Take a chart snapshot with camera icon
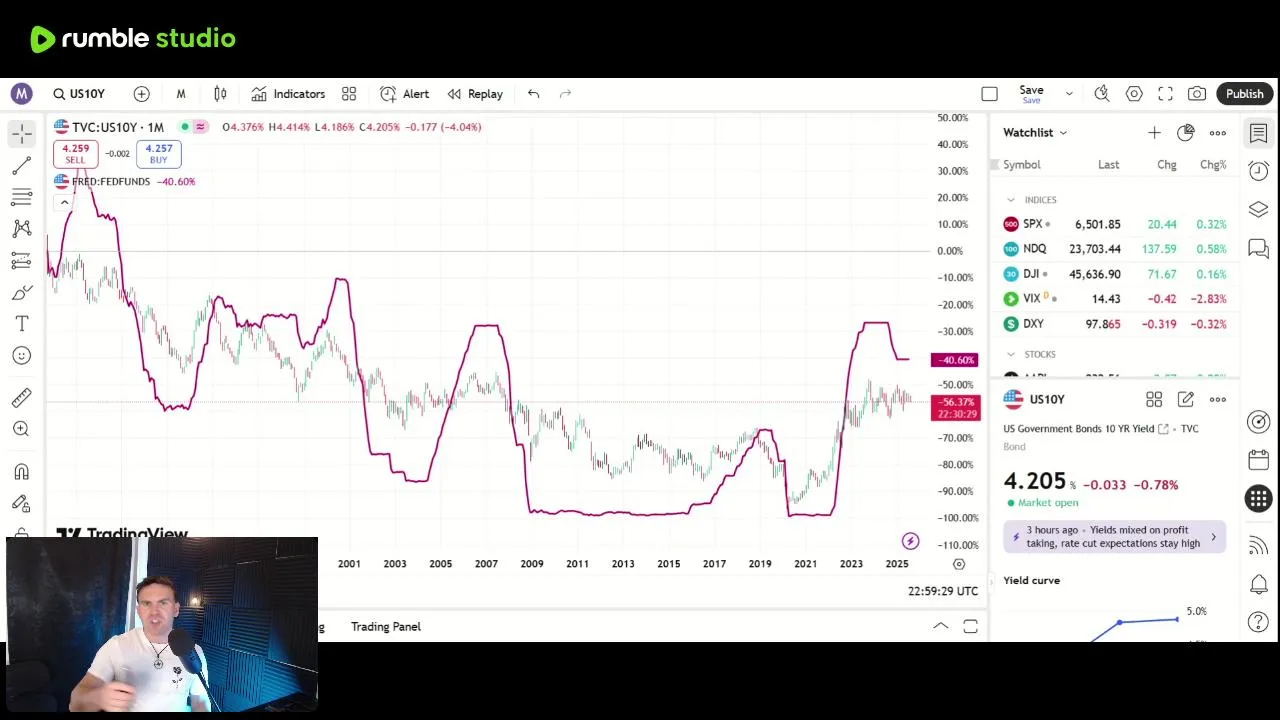1280x720 pixels. coord(1197,94)
